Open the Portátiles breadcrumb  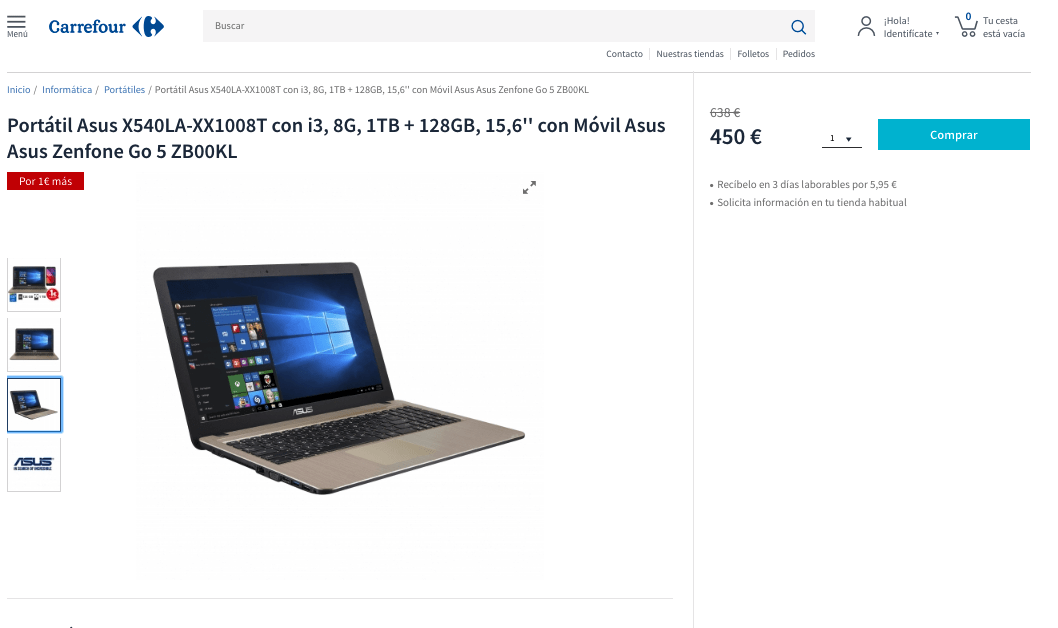[x=124, y=90]
